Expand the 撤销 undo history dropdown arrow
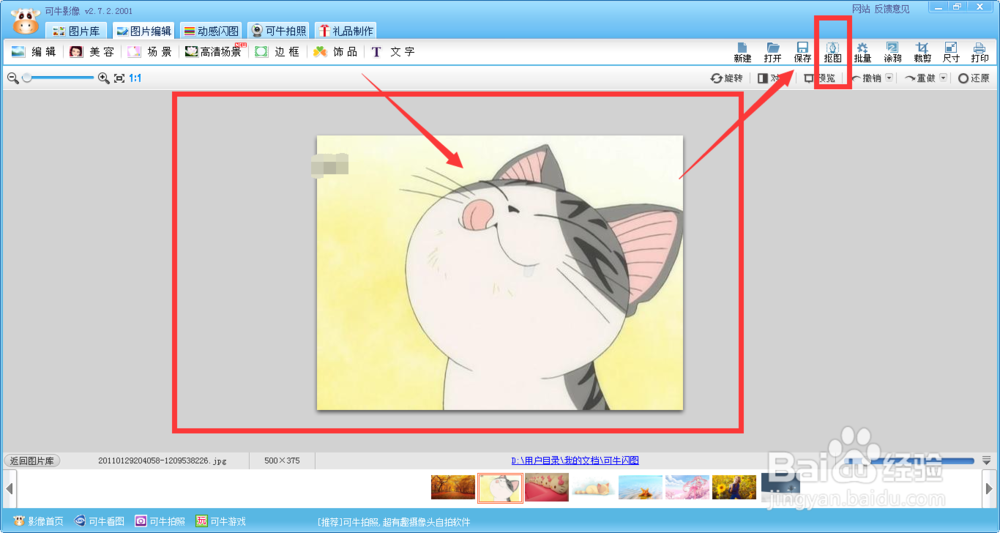The image size is (1000, 533). (x=890, y=78)
